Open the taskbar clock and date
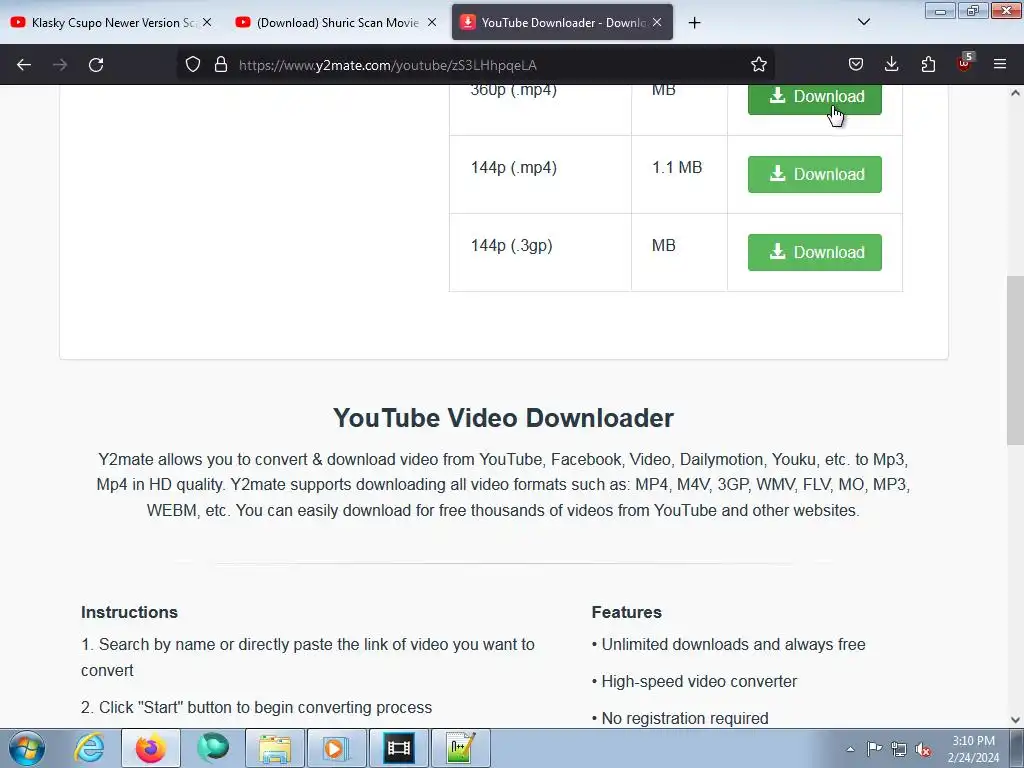This screenshot has width=1024, height=768. 974,749
